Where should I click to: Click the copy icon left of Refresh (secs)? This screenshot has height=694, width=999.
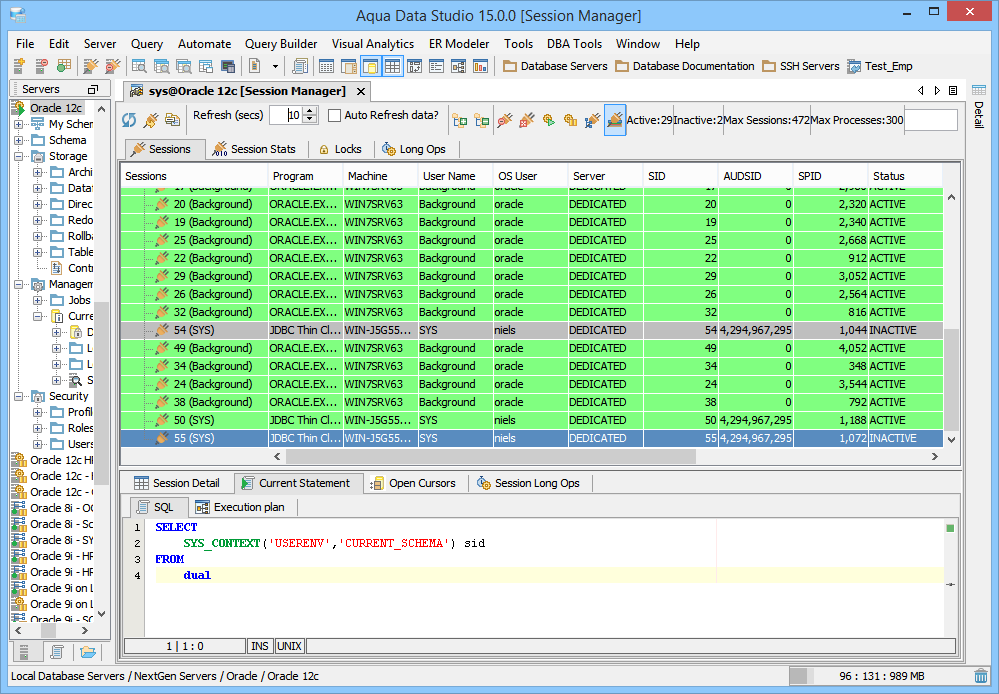[x=172, y=120]
